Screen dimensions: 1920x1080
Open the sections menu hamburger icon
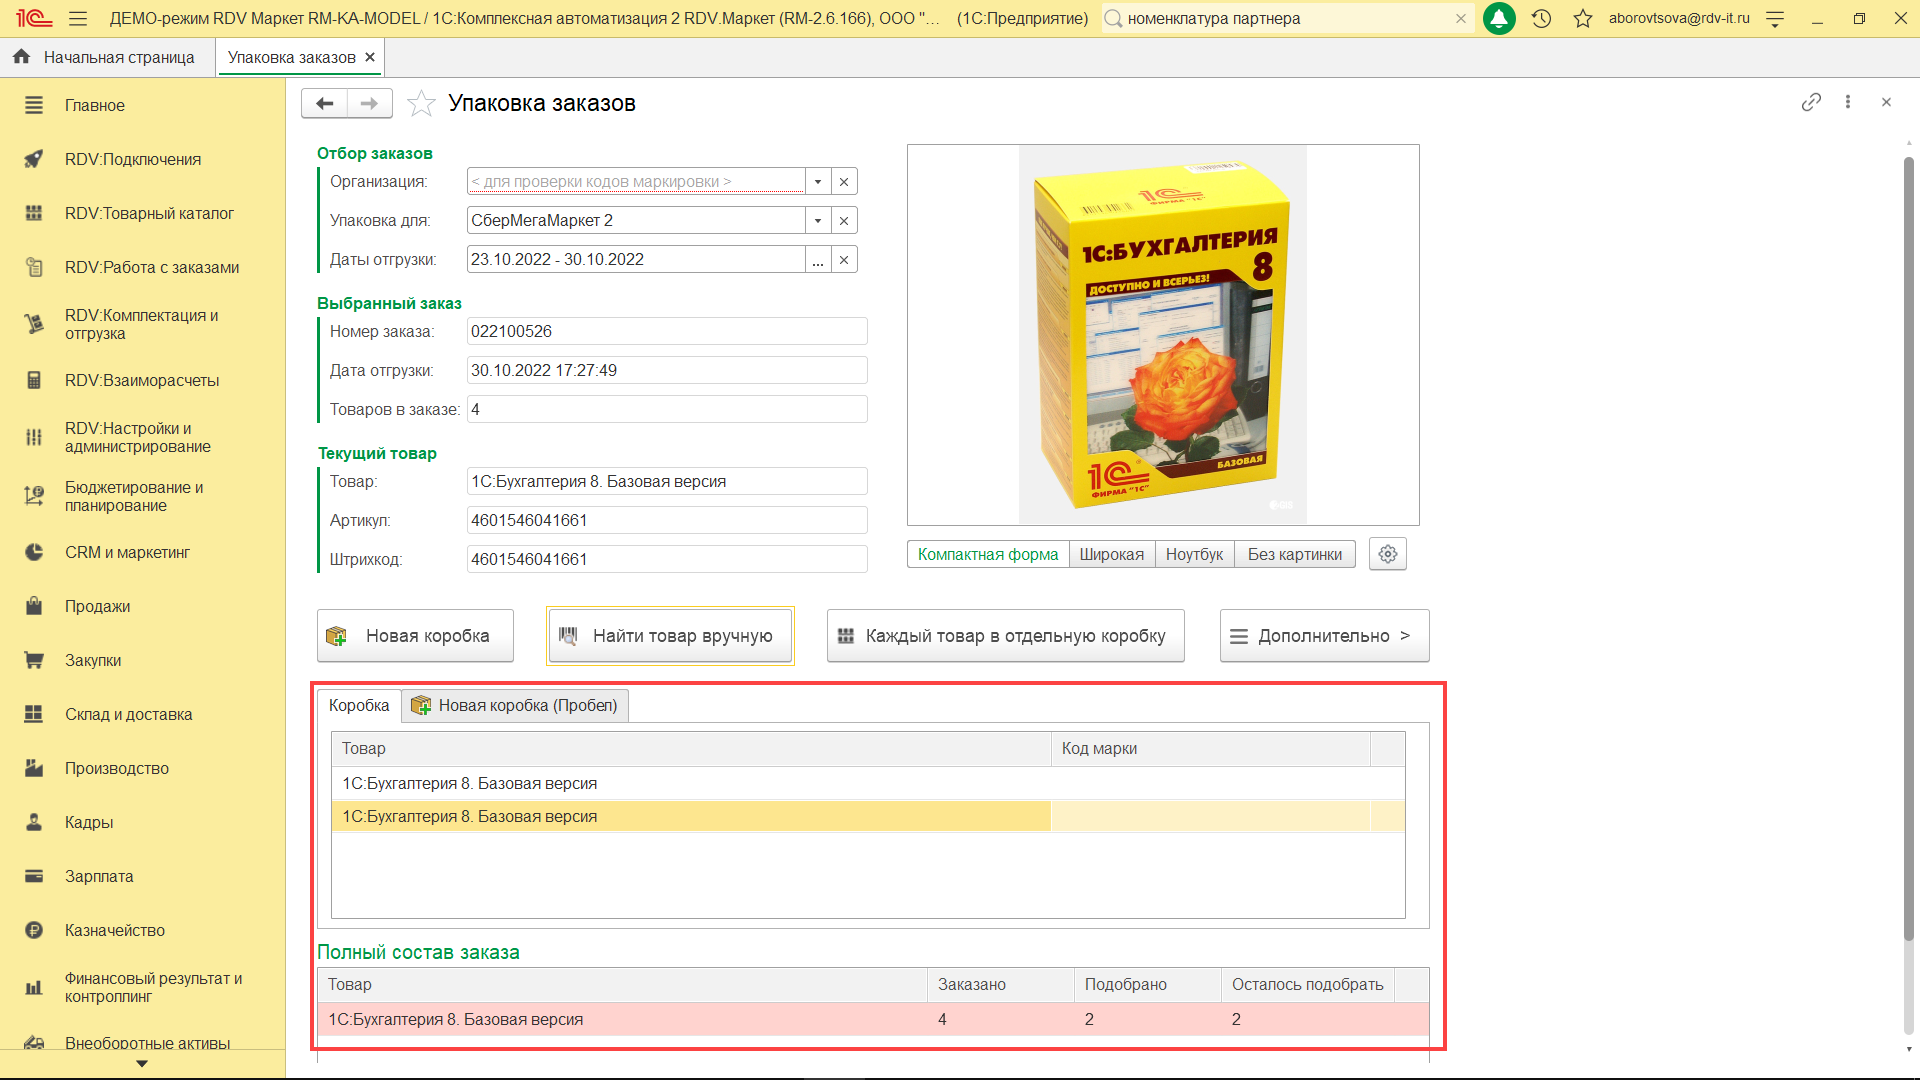click(x=78, y=18)
